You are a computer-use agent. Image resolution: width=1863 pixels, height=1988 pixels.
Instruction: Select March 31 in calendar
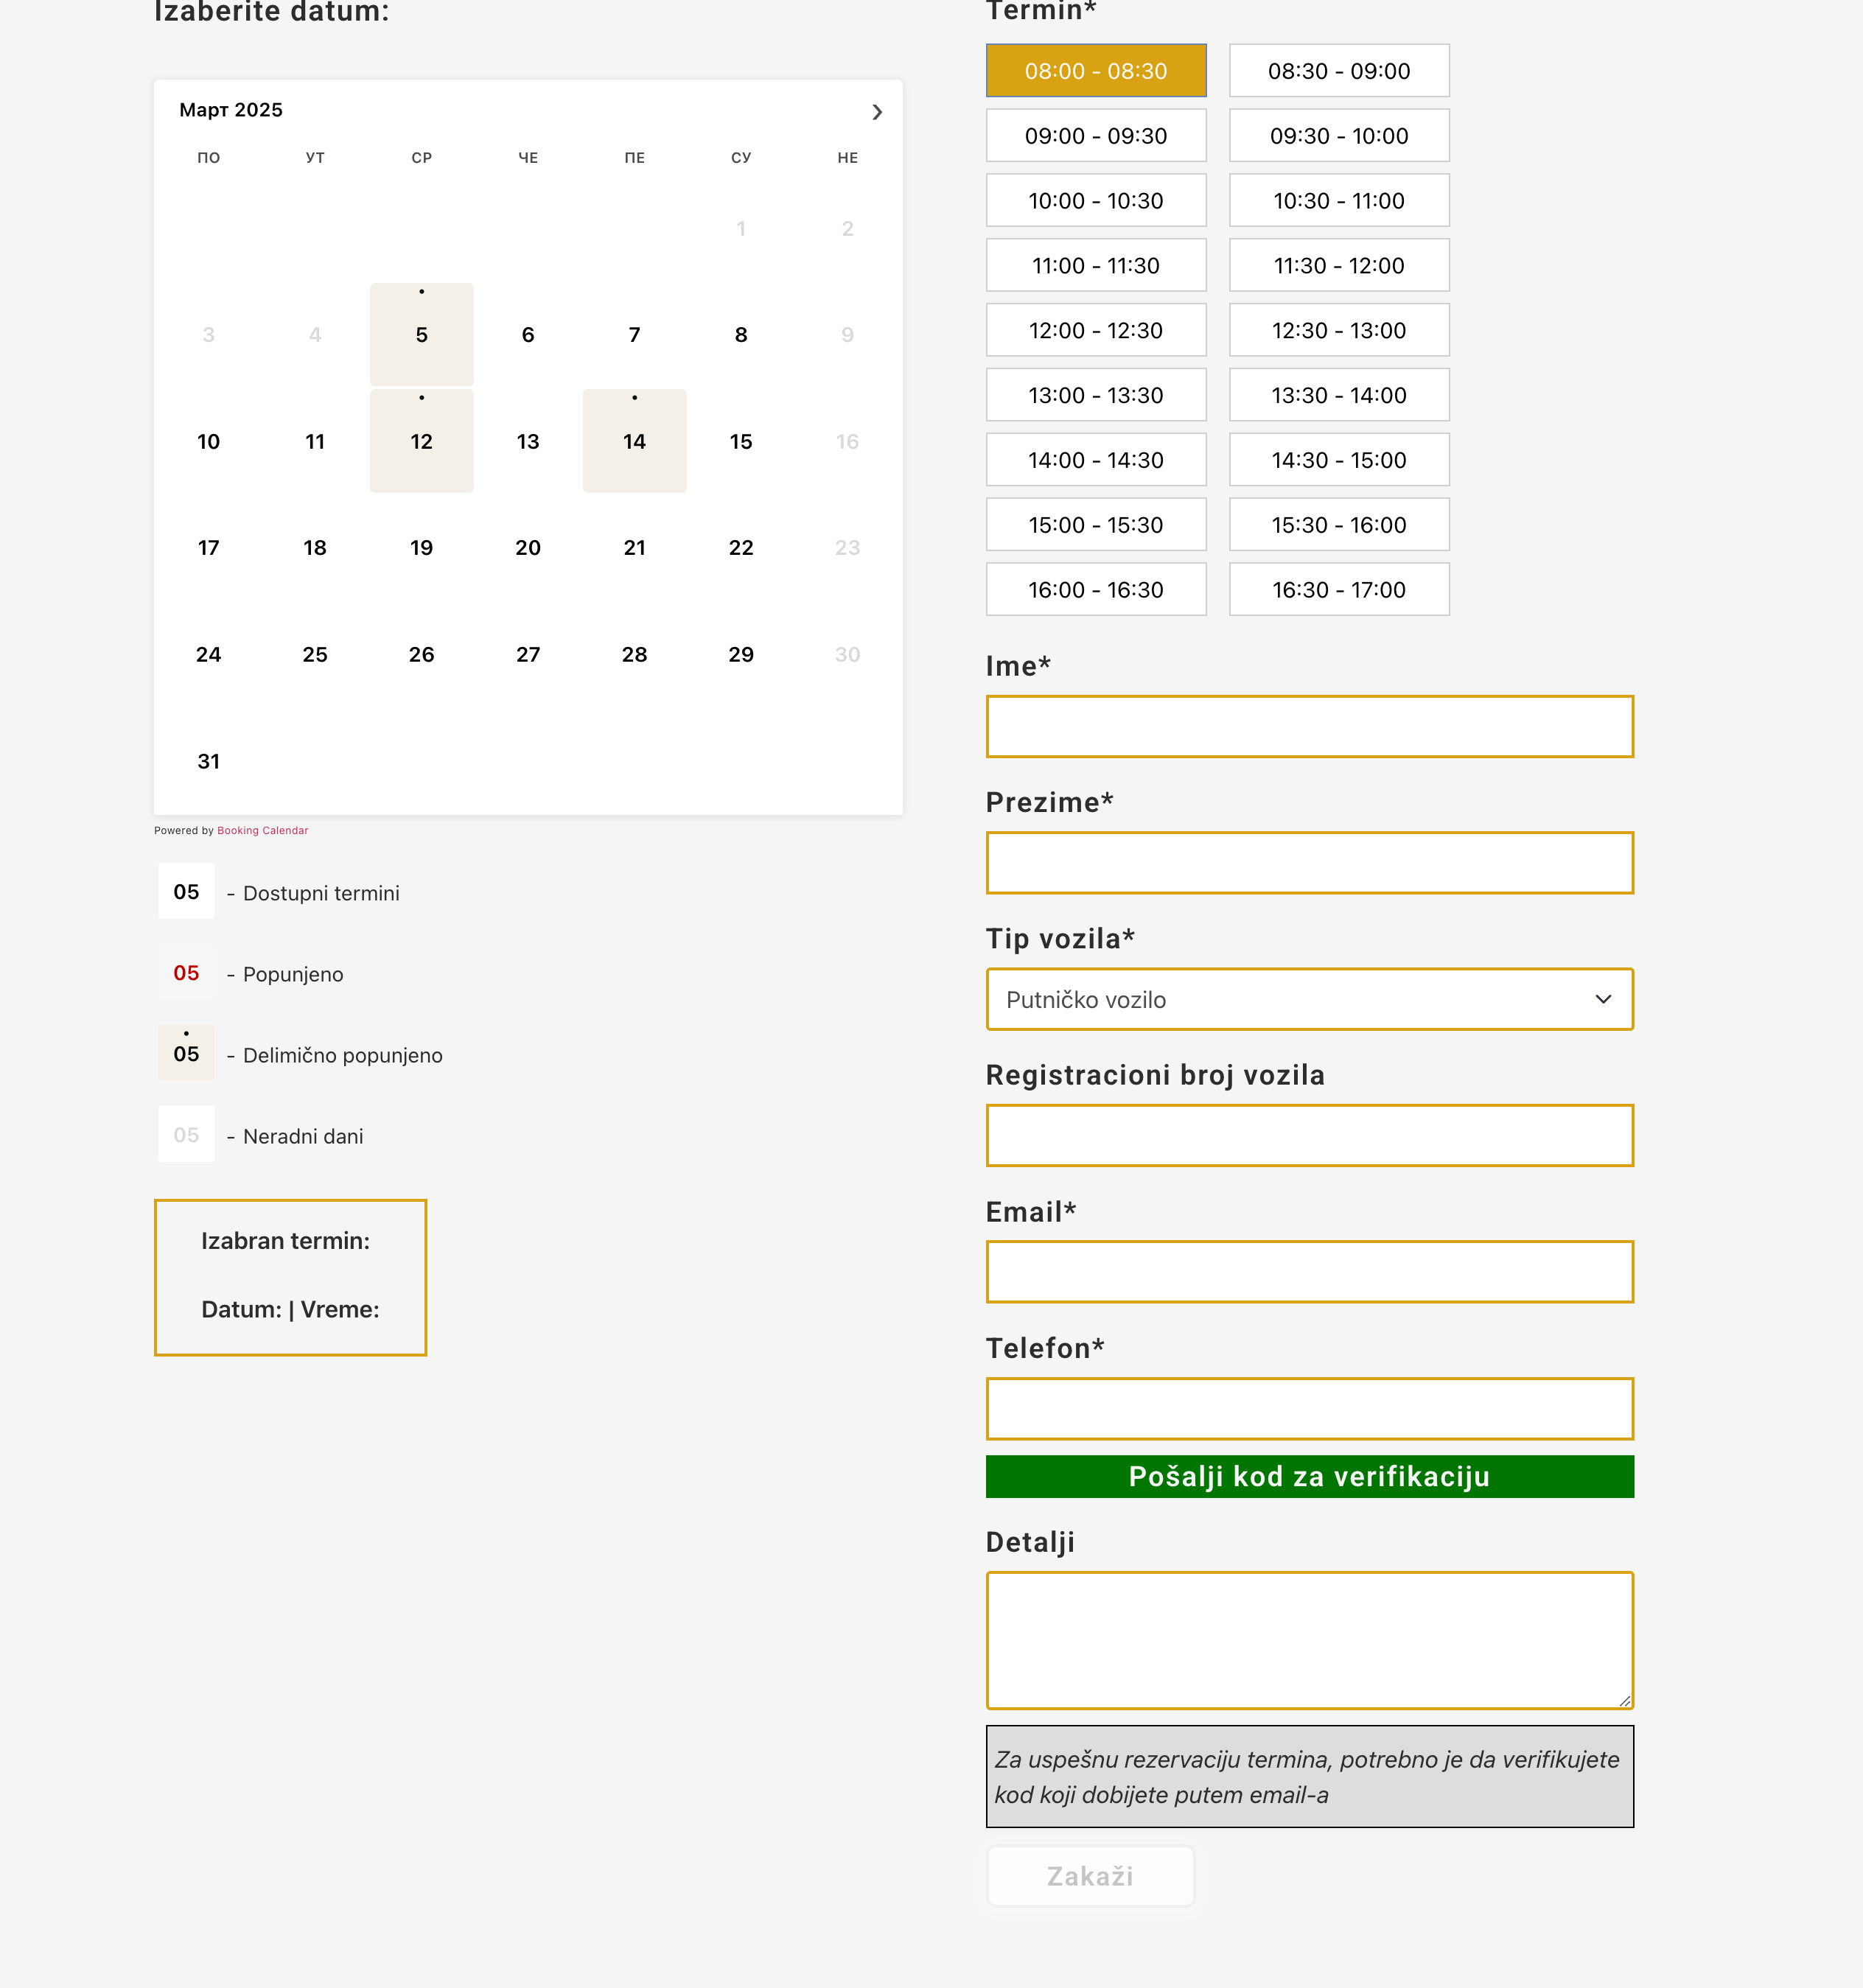click(208, 761)
